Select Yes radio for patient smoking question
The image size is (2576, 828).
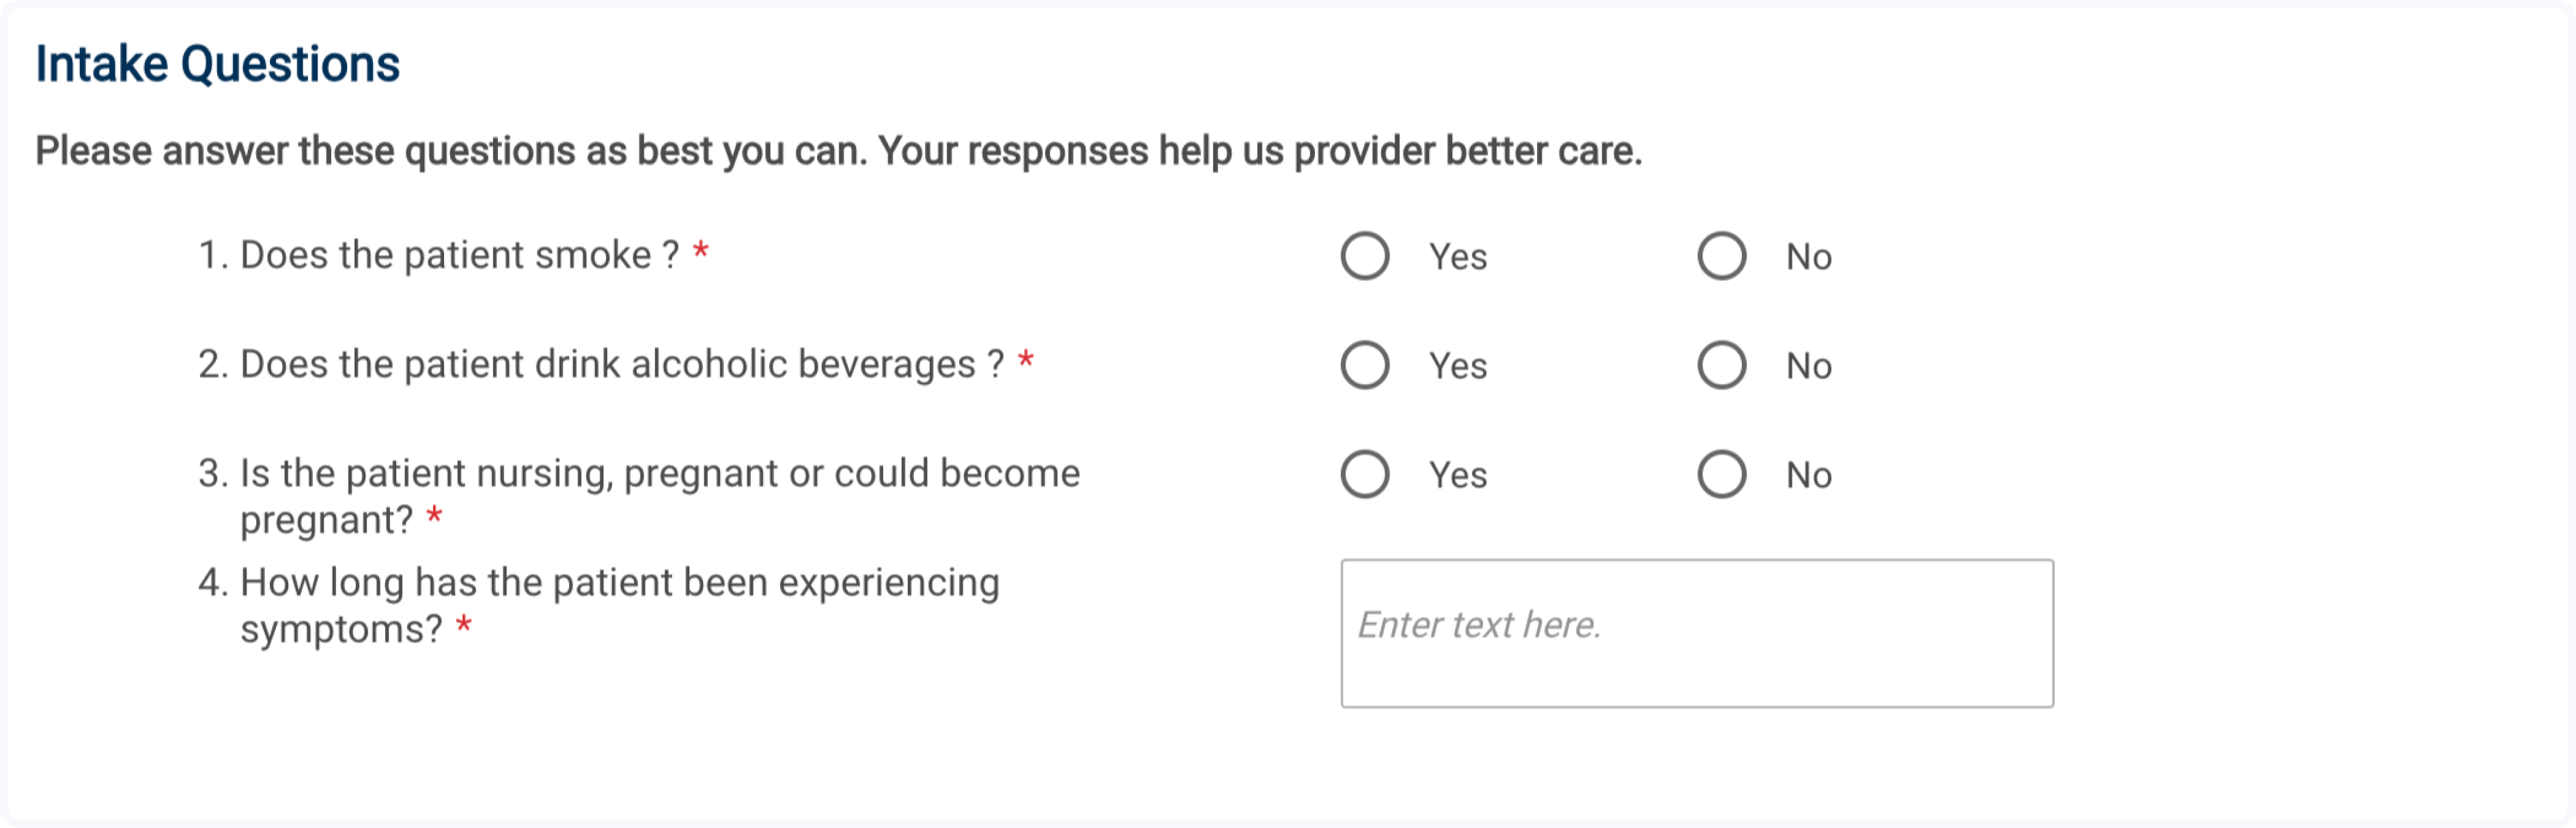[x=1364, y=256]
